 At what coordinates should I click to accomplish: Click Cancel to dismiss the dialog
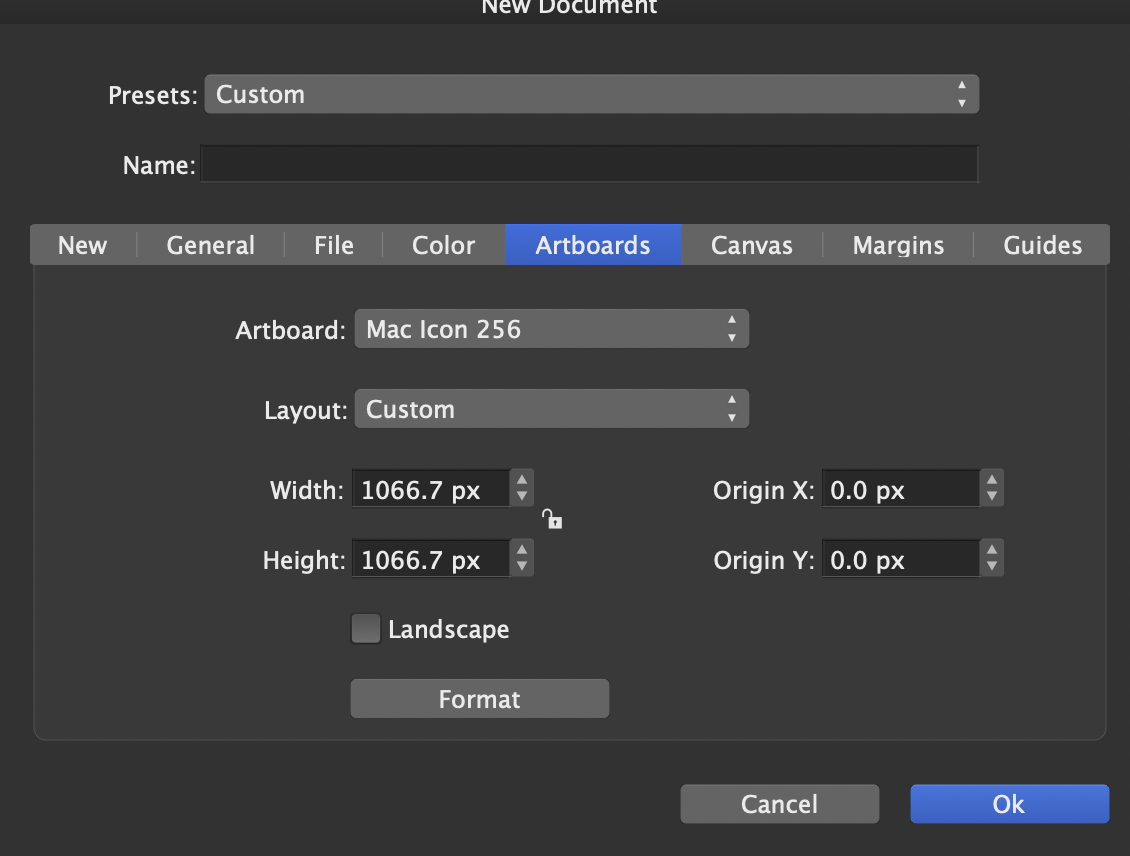[779, 804]
